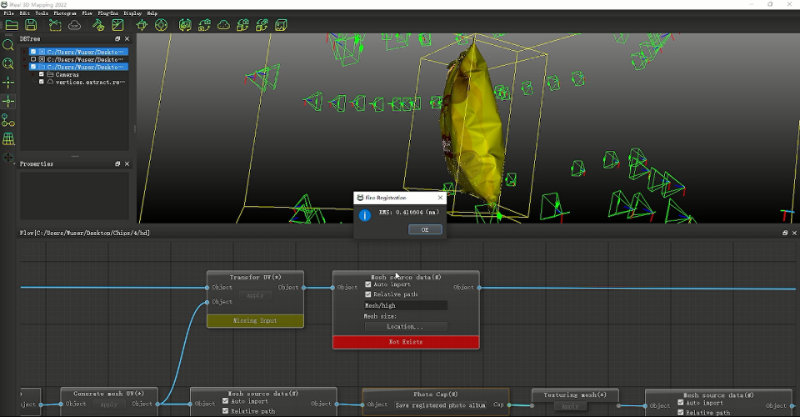The height and width of the screenshot is (417, 800).
Task: Click the connected-nodes icon in left sidebar
Action: click(8, 120)
